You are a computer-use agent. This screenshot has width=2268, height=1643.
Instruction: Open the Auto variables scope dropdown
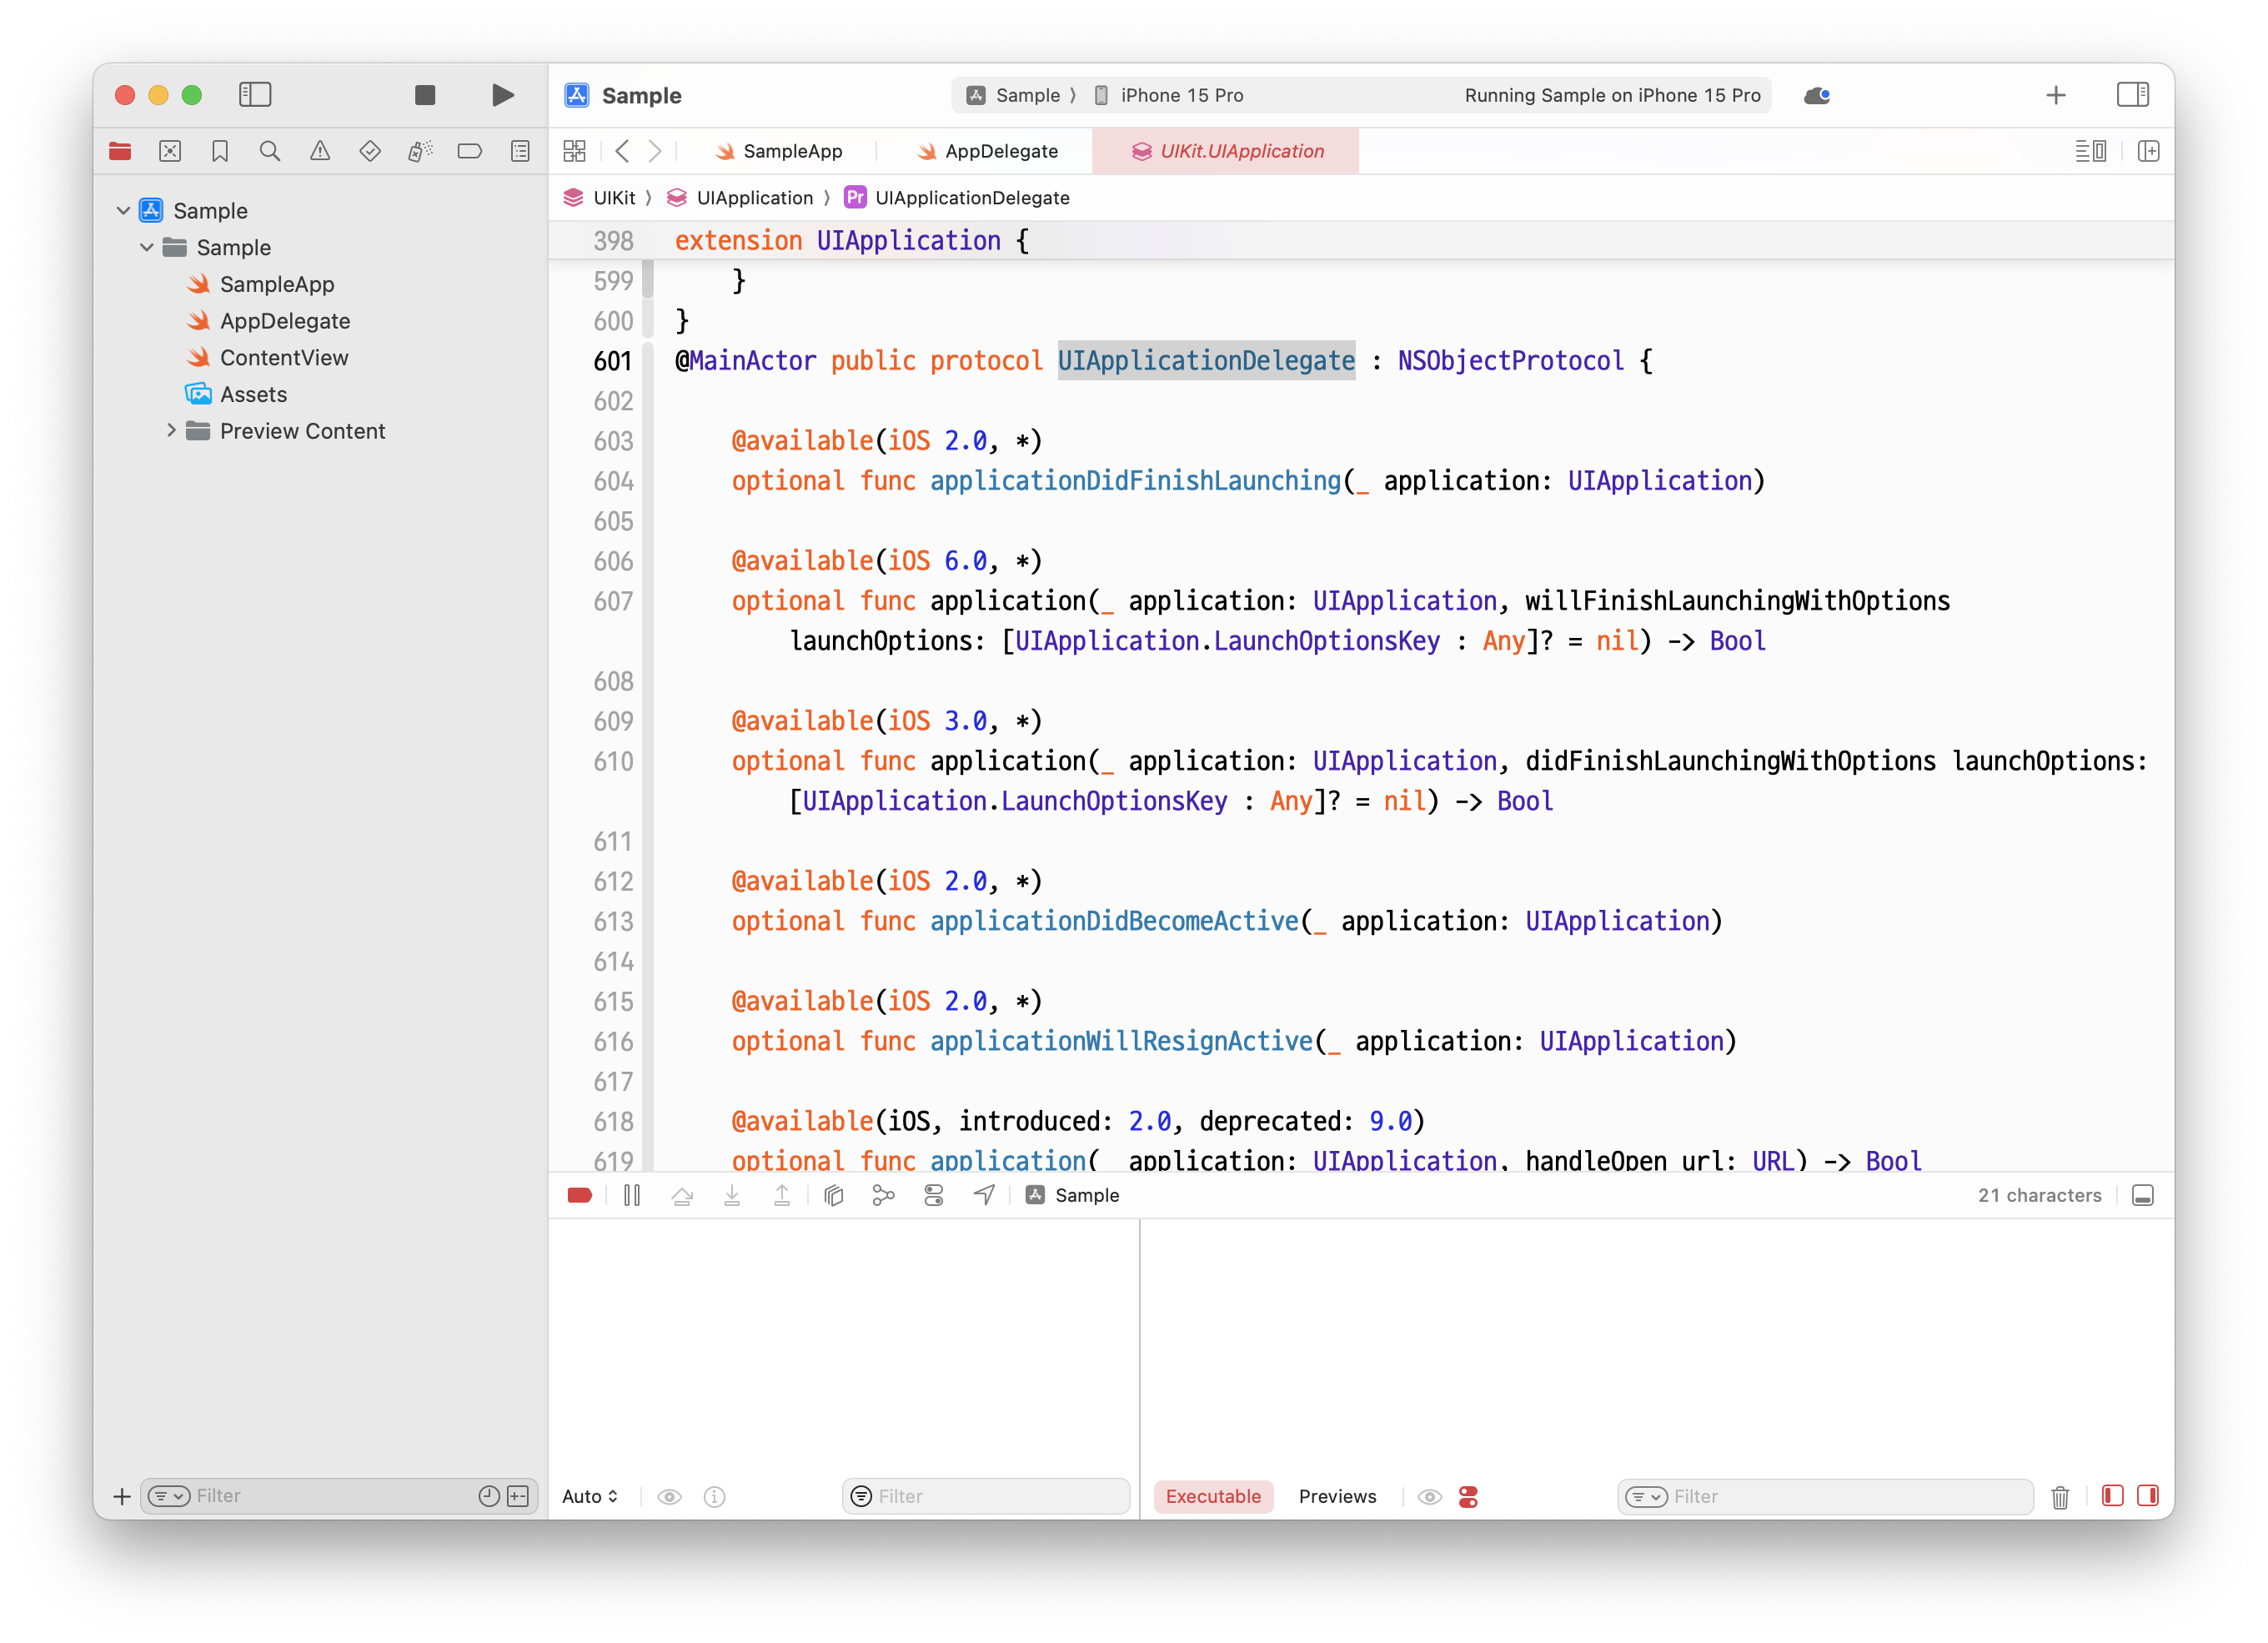coord(589,1496)
